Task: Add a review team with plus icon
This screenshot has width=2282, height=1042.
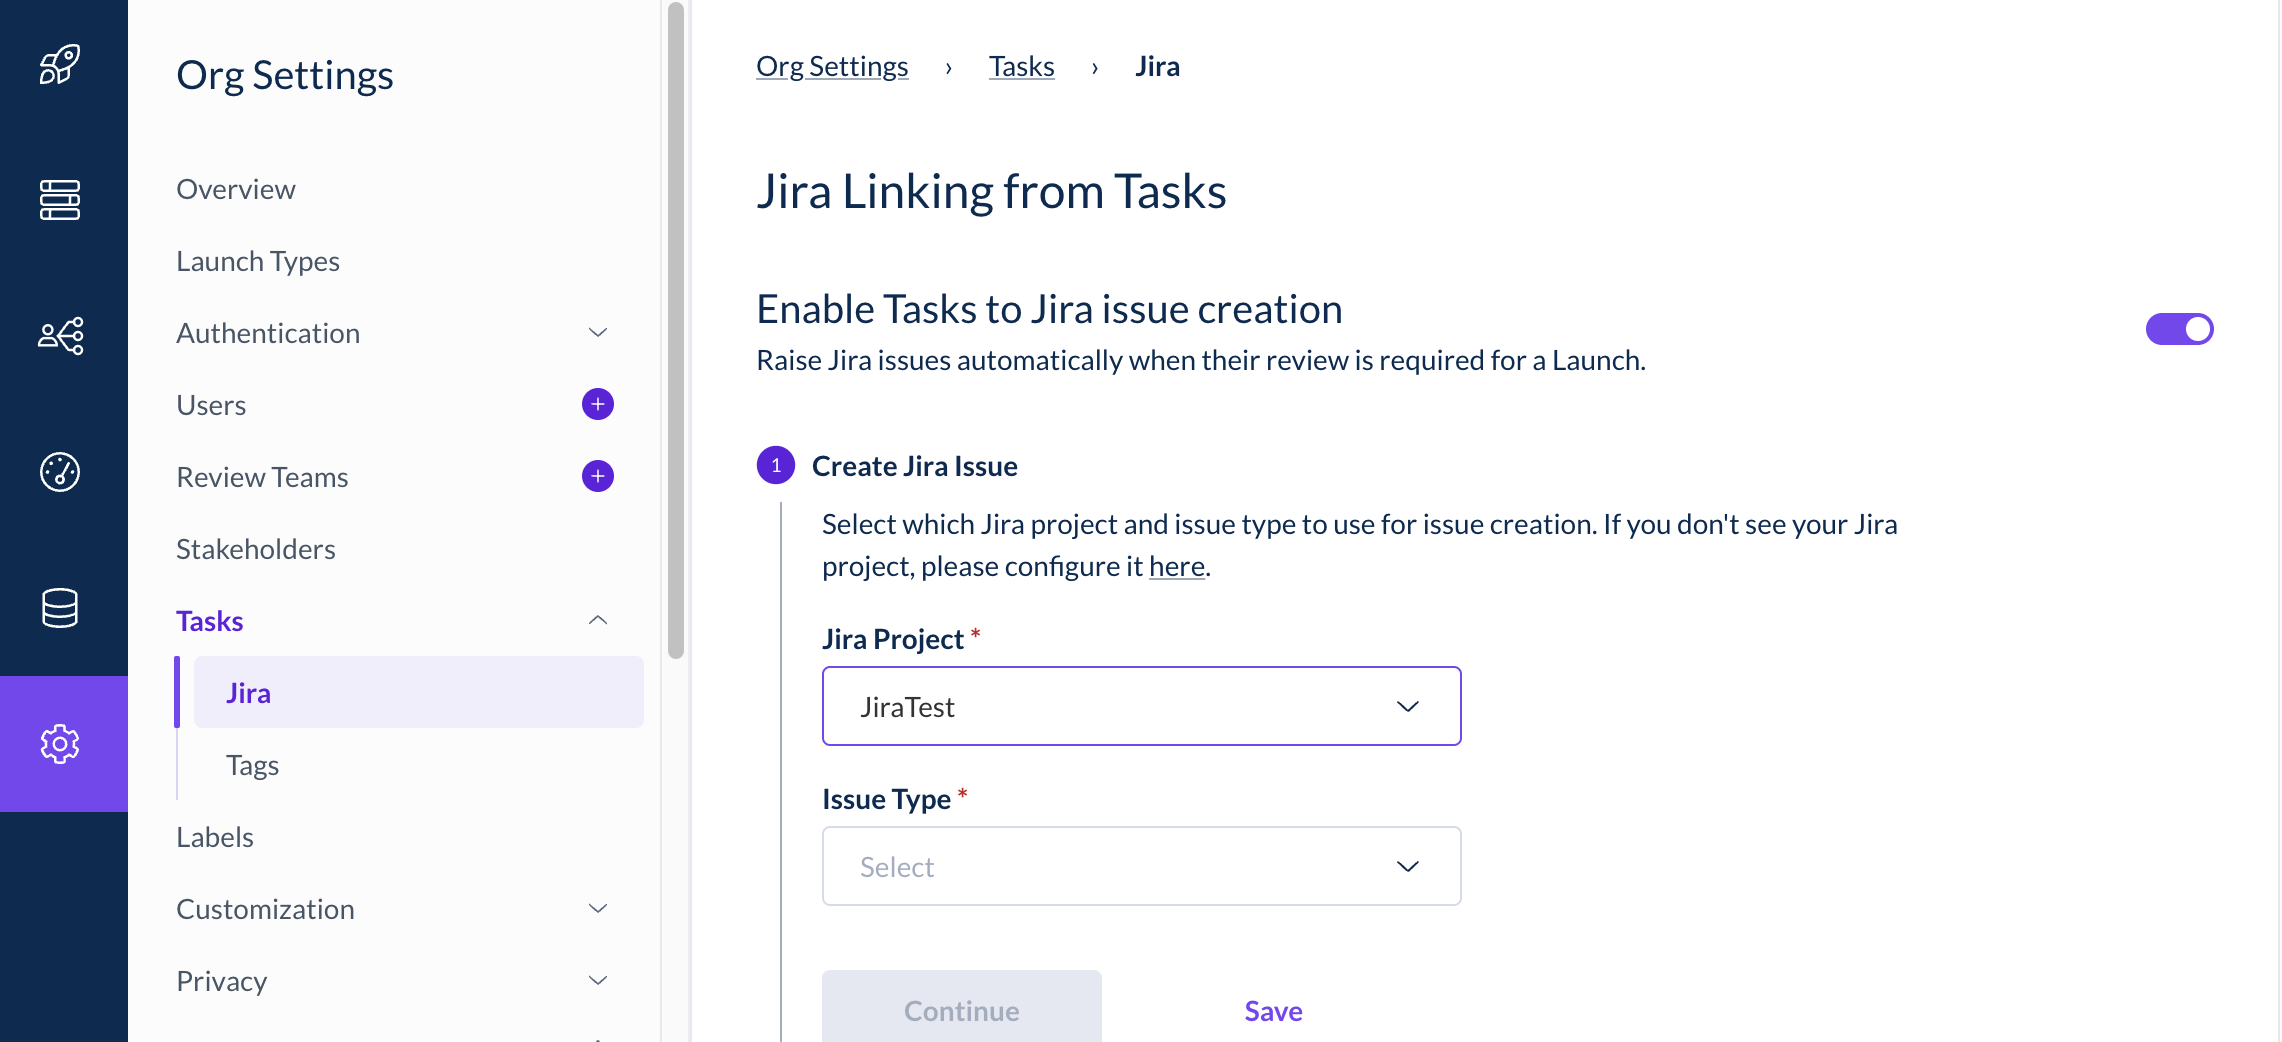Action: pos(598,476)
